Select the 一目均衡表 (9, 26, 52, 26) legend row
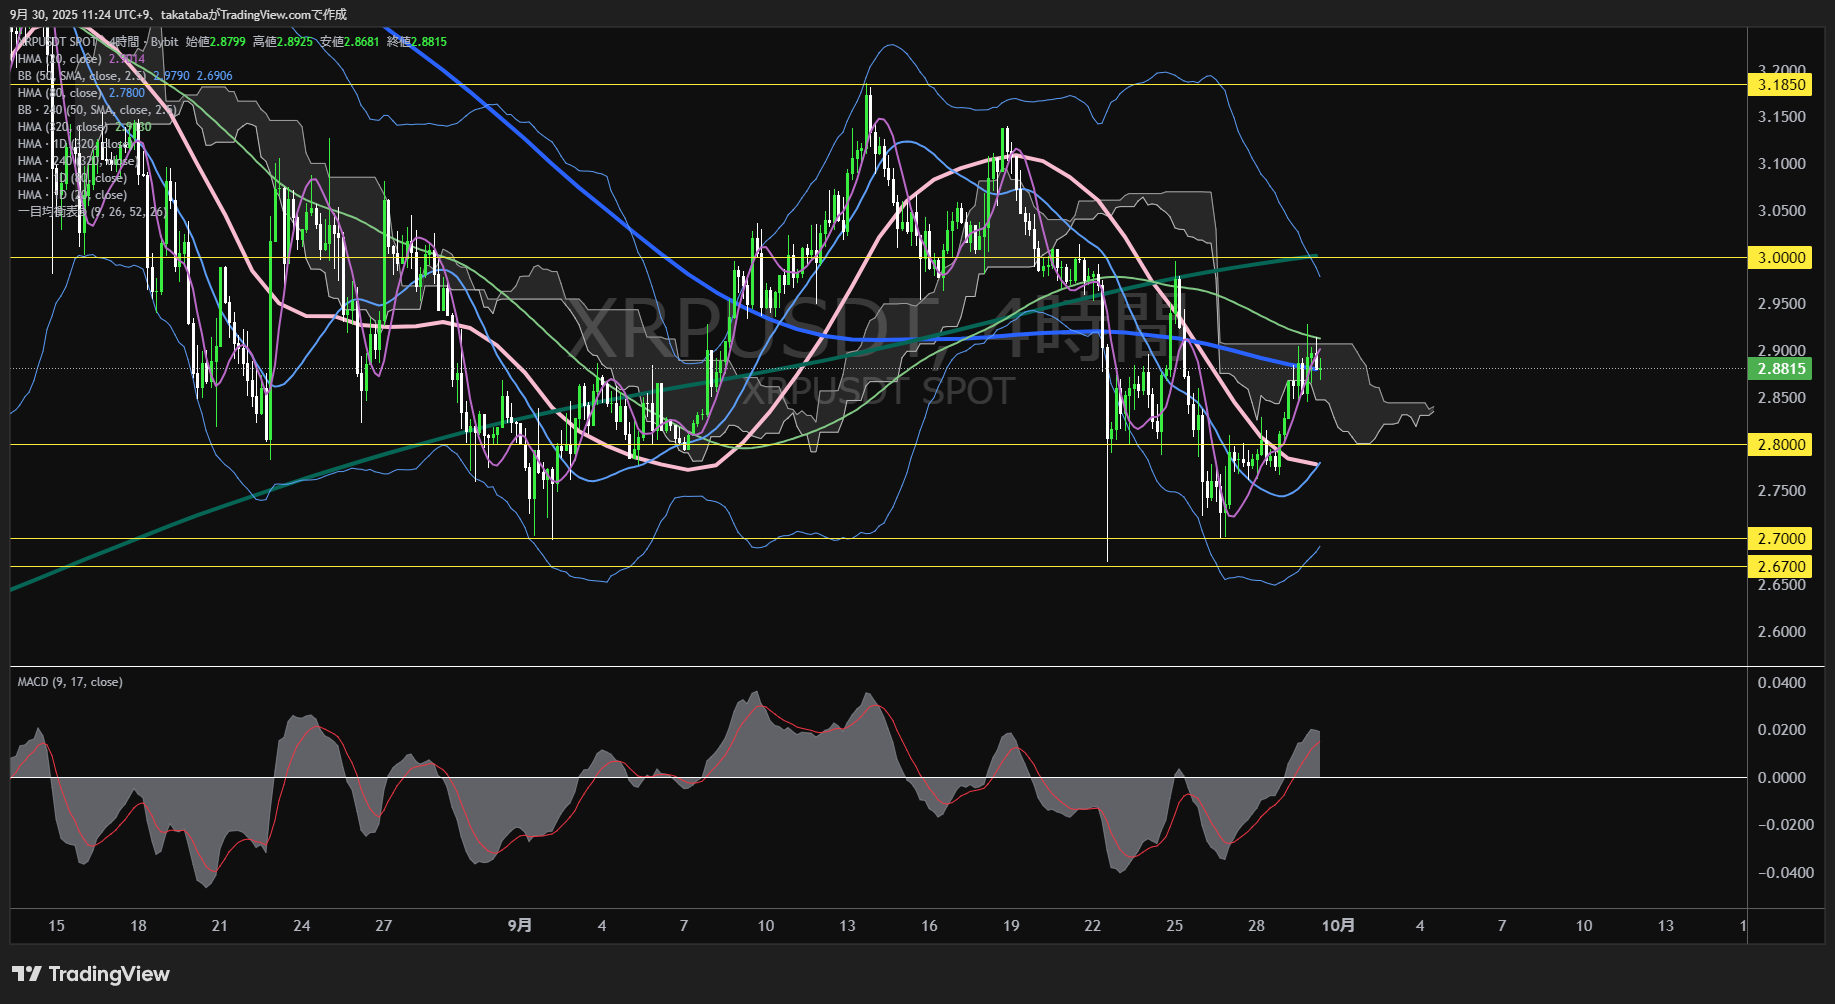The image size is (1835, 1004). pos(91,212)
